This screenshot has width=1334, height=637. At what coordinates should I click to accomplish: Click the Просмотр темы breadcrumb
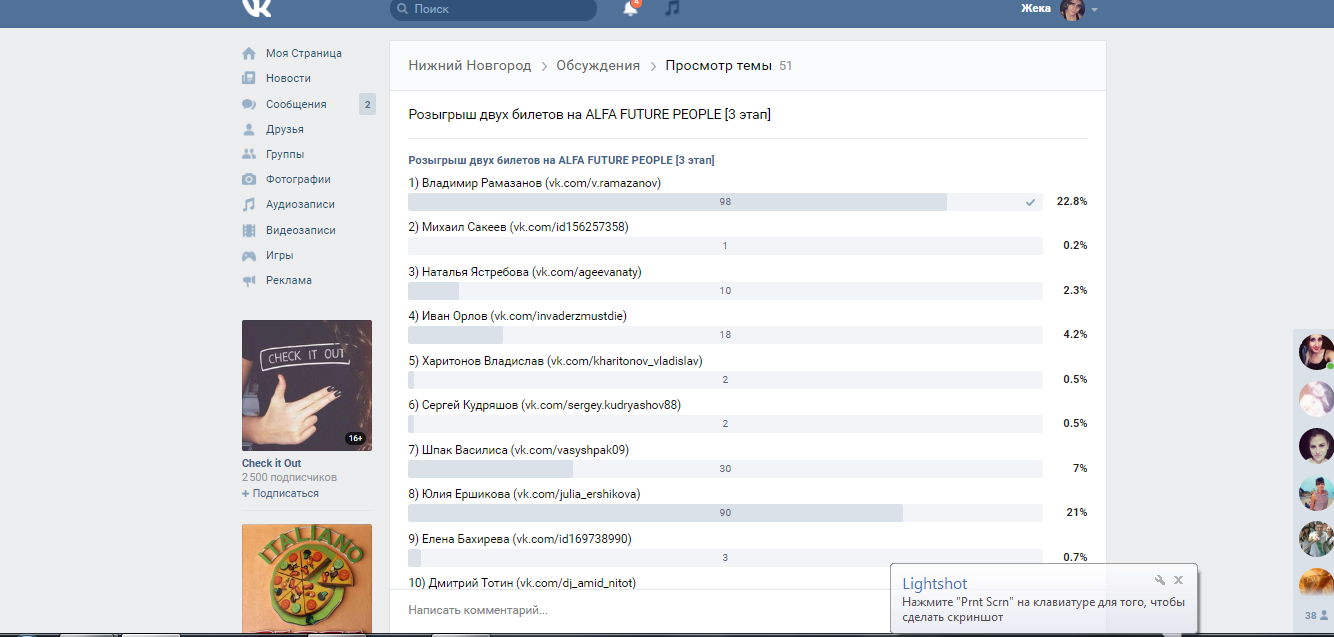point(718,65)
